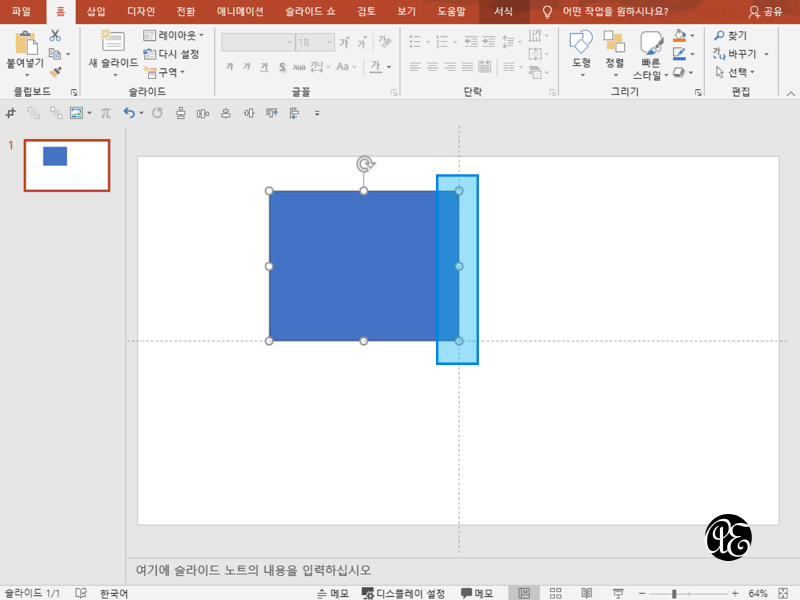Switch to Slide Sorter view
The image size is (800, 600).
(x=556, y=593)
